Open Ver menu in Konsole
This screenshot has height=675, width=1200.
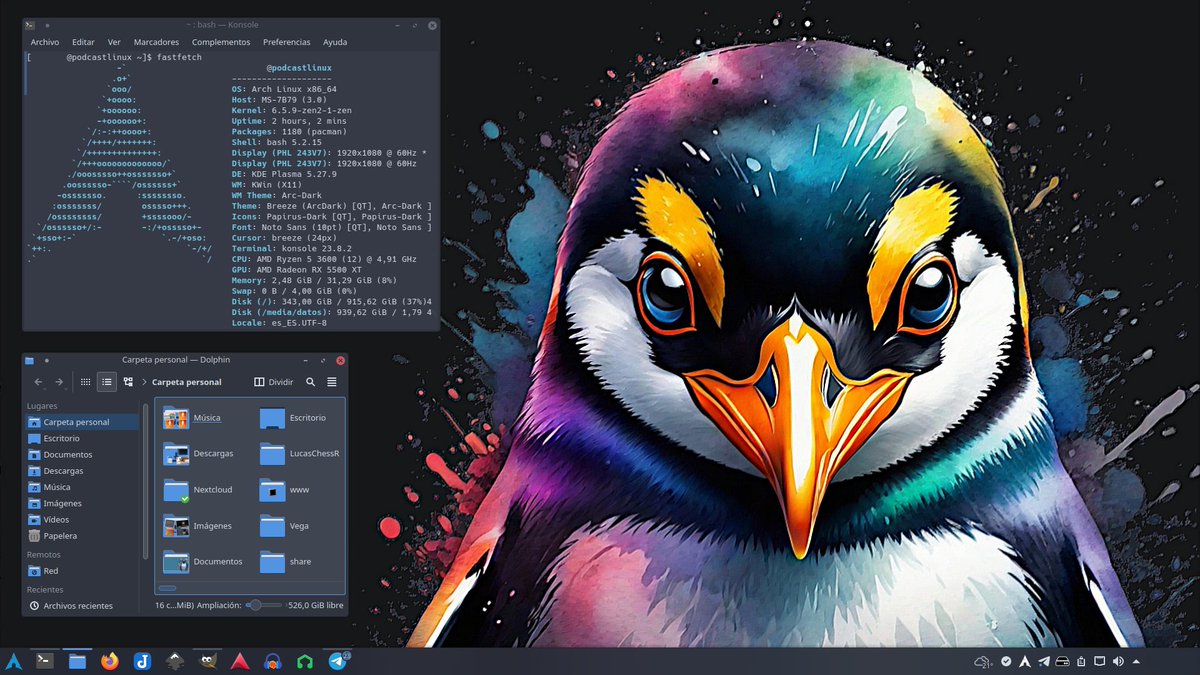tap(114, 42)
